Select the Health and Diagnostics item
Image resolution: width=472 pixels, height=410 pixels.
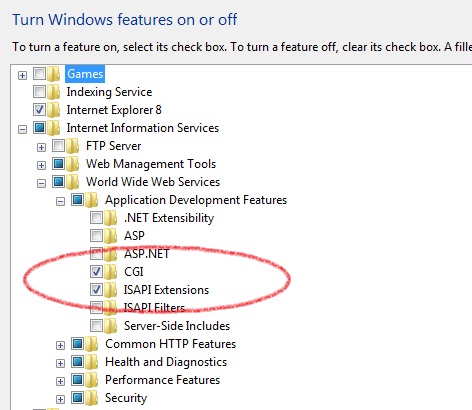166,362
